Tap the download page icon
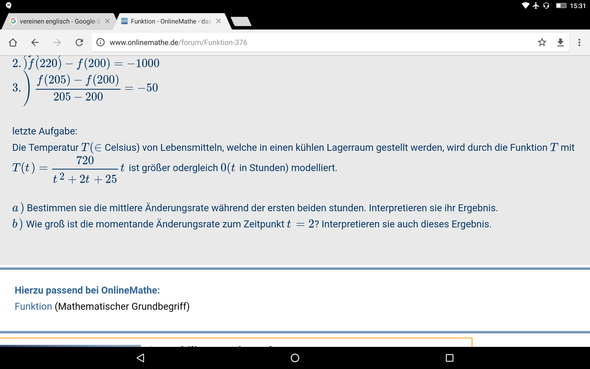590x369 pixels. click(x=560, y=43)
